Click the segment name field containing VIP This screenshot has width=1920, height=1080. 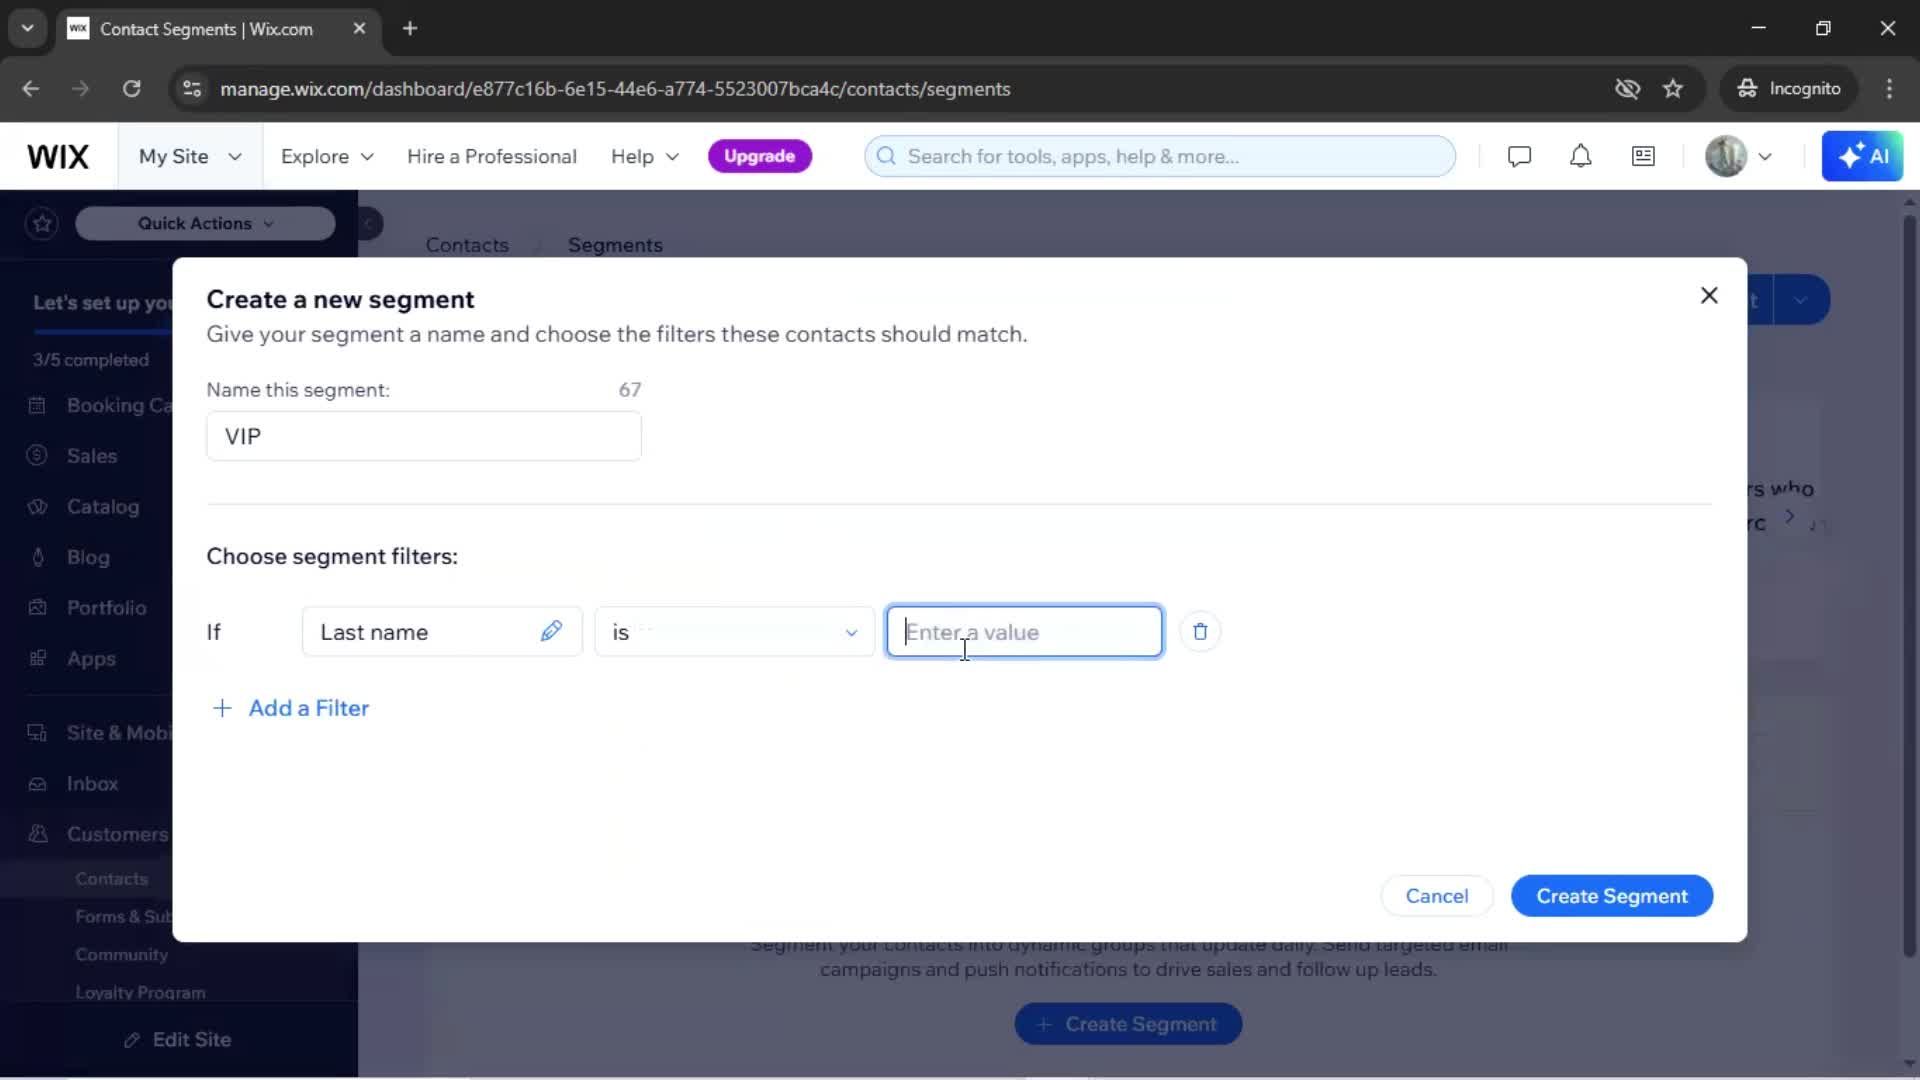423,436
